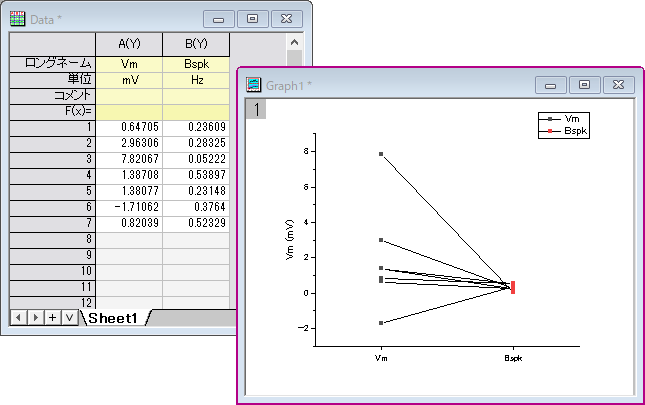
Task: Click the Bspk X axis tick label
Action: [x=513, y=358]
